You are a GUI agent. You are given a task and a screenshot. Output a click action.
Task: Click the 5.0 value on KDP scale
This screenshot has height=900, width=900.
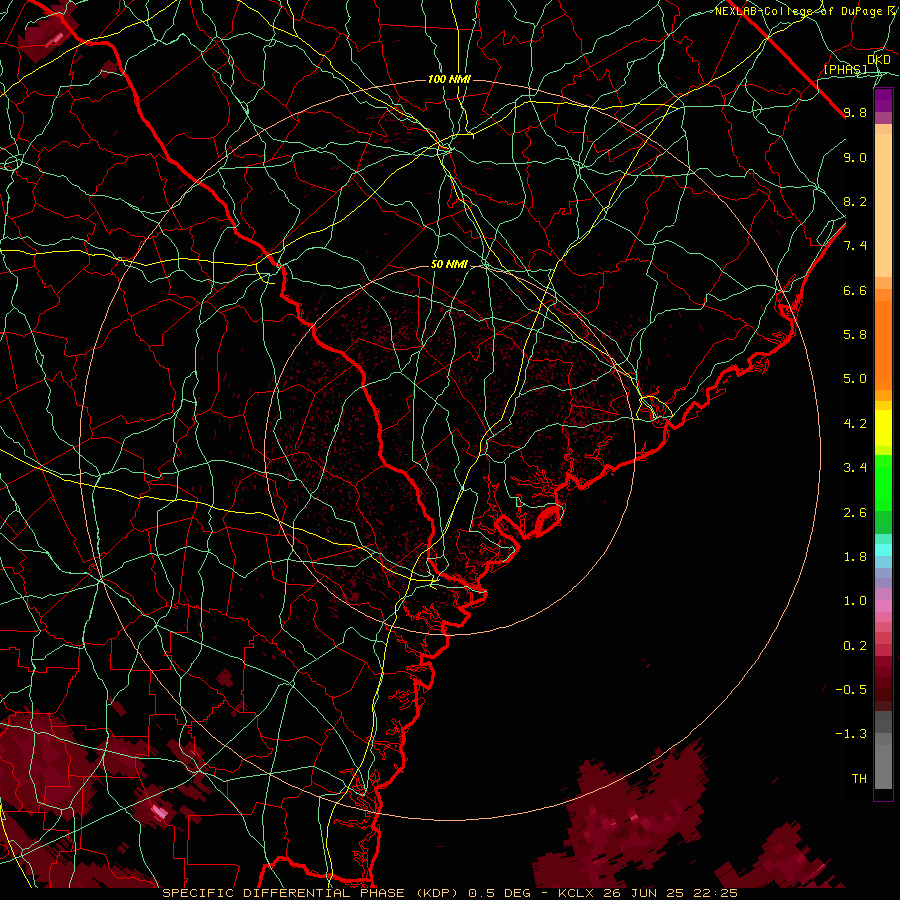point(855,379)
